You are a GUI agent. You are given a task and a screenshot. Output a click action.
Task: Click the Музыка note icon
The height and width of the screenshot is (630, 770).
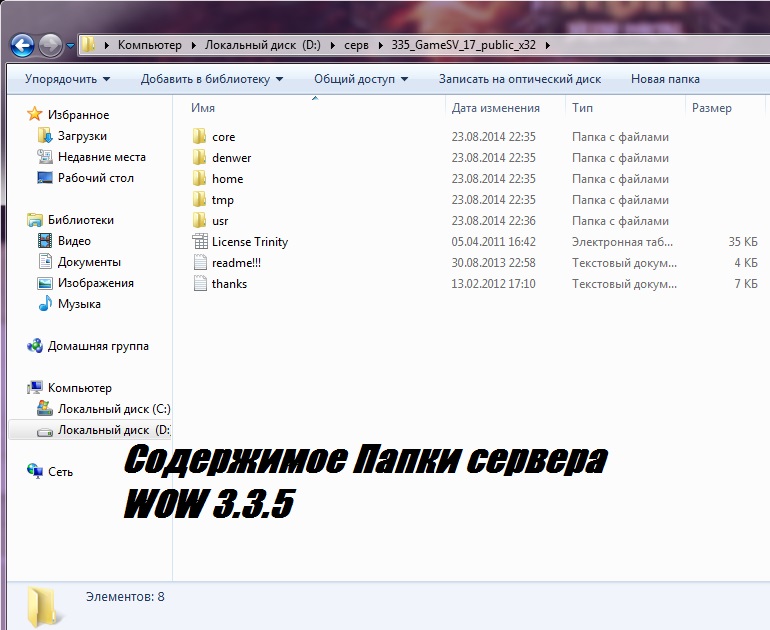click(x=45, y=303)
